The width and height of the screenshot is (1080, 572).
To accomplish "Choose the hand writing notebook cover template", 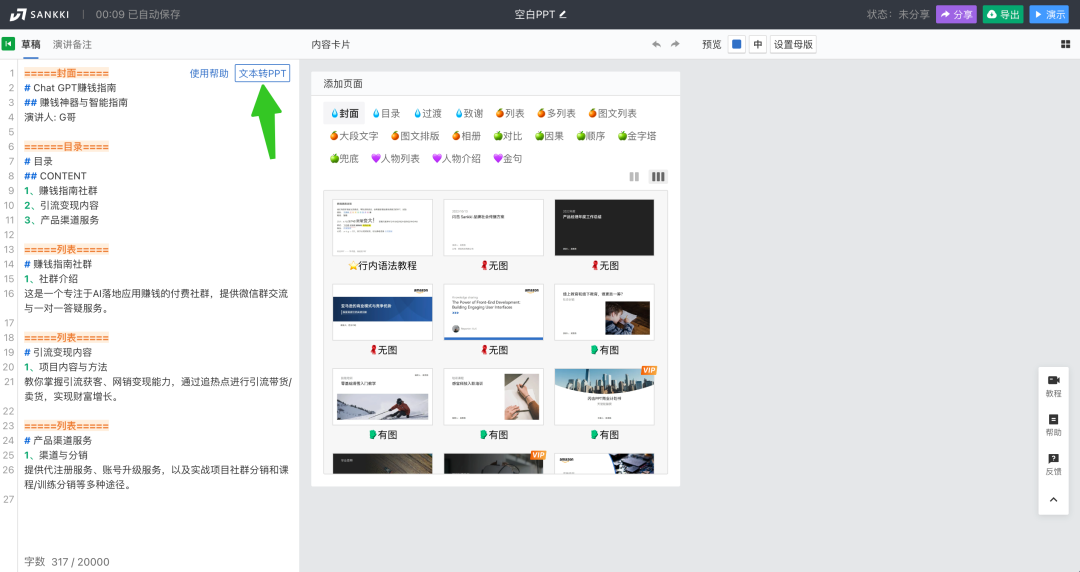I will click(x=493, y=397).
